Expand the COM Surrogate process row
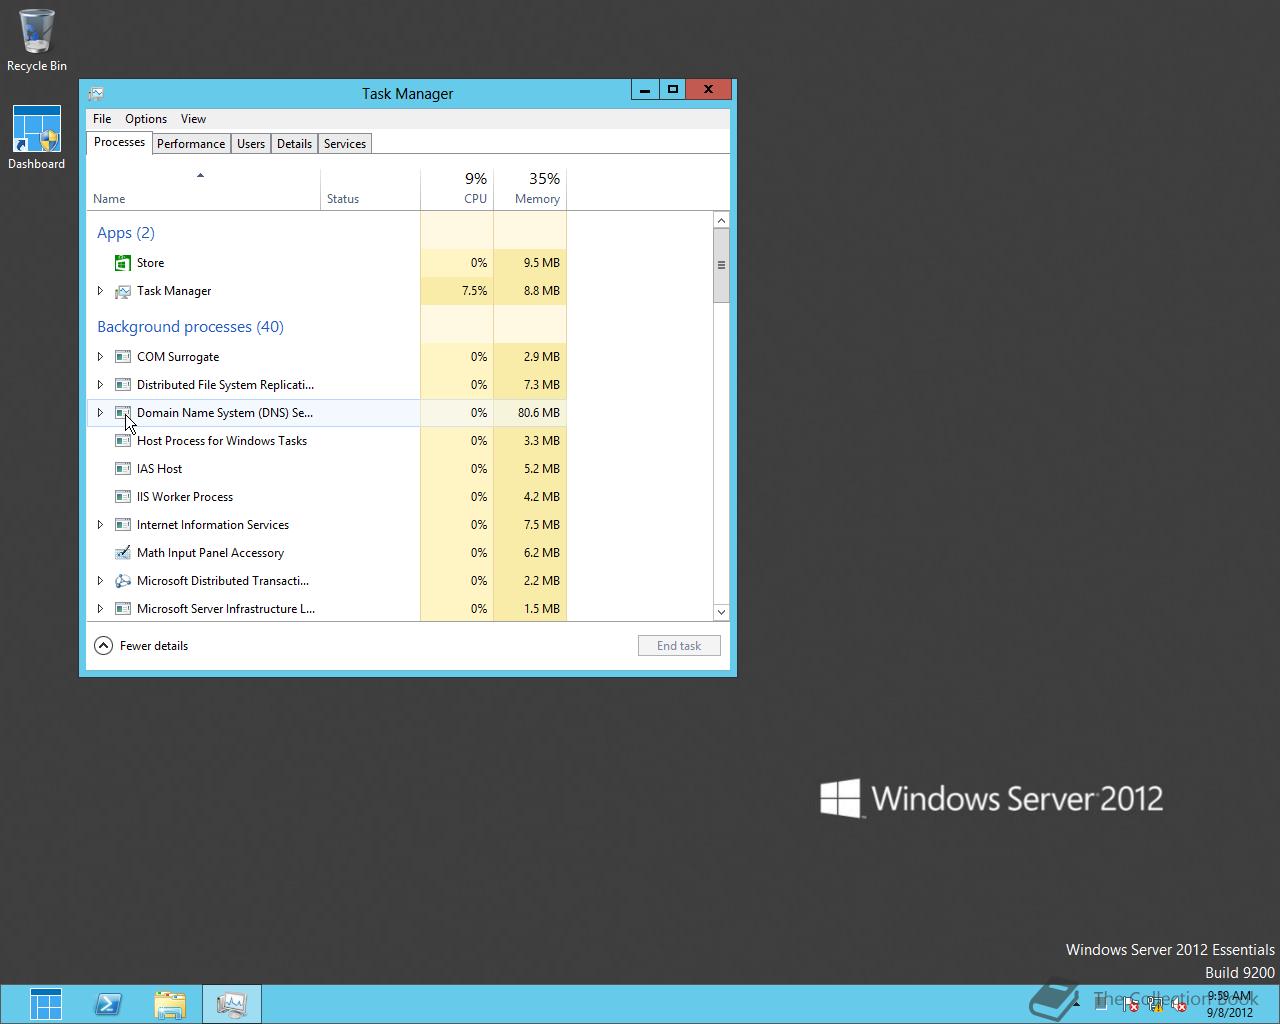 coord(100,357)
